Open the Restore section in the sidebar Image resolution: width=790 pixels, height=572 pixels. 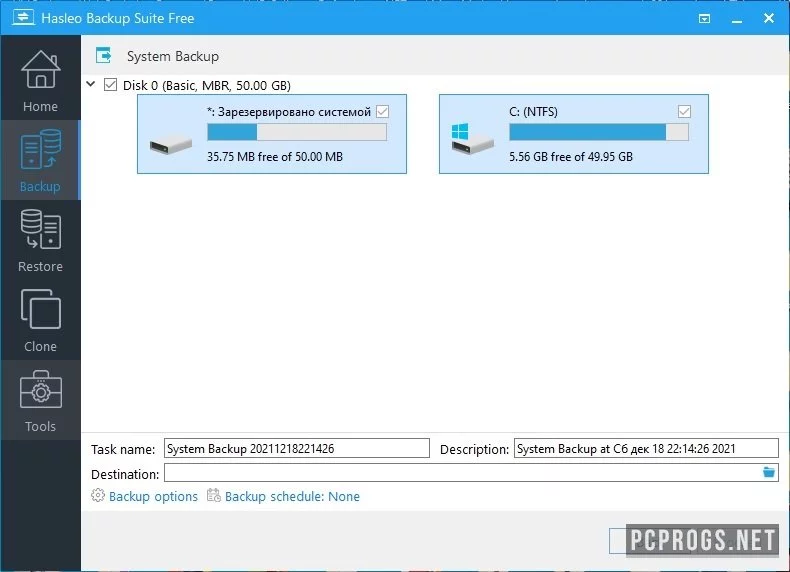click(40, 240)
